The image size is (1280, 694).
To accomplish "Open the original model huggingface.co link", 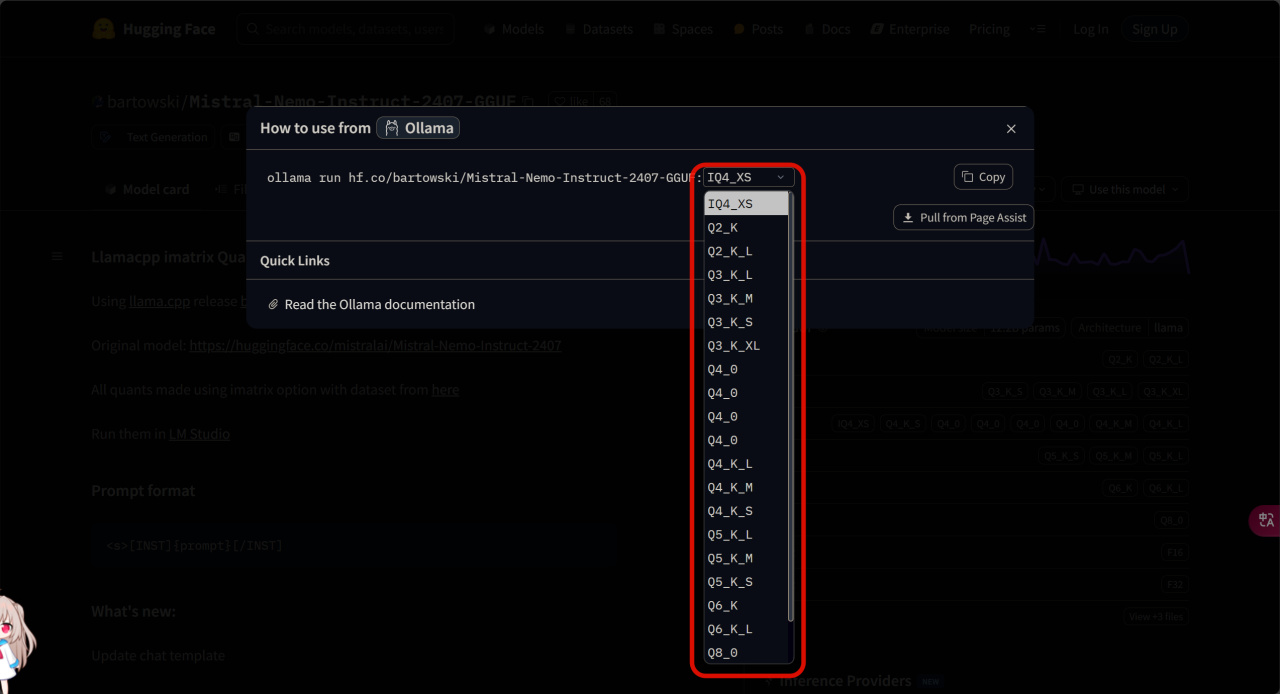I will [x=375, y=345].
